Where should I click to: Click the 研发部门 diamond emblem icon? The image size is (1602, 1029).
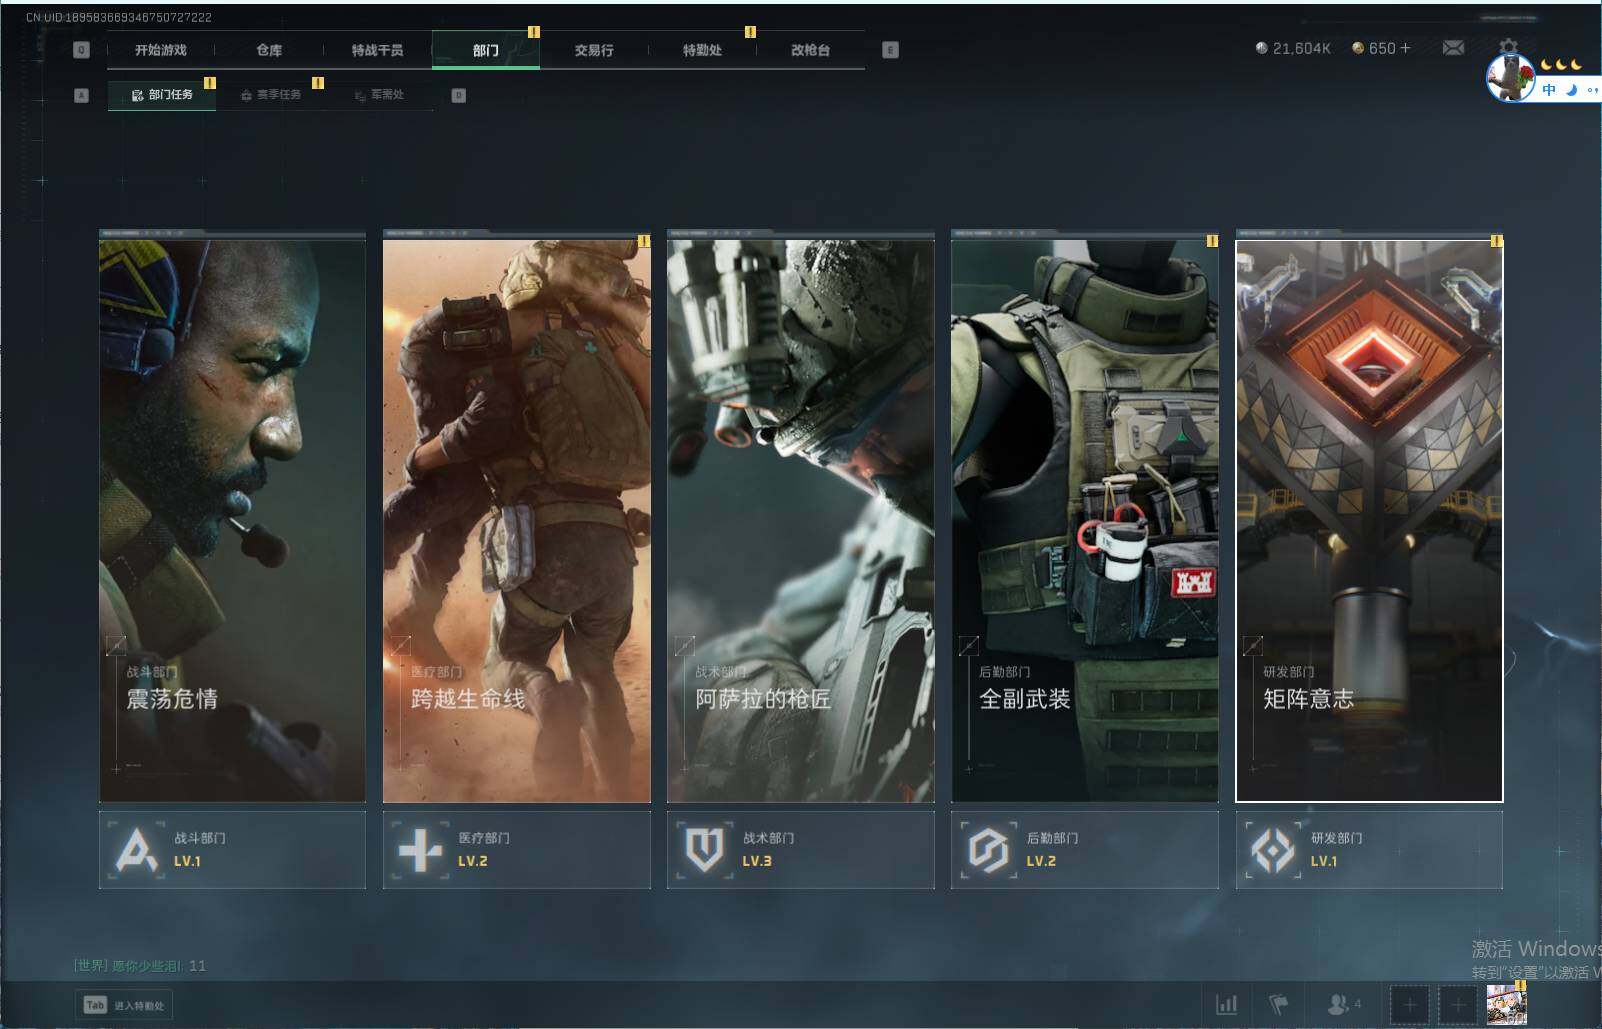point(1272,850)
